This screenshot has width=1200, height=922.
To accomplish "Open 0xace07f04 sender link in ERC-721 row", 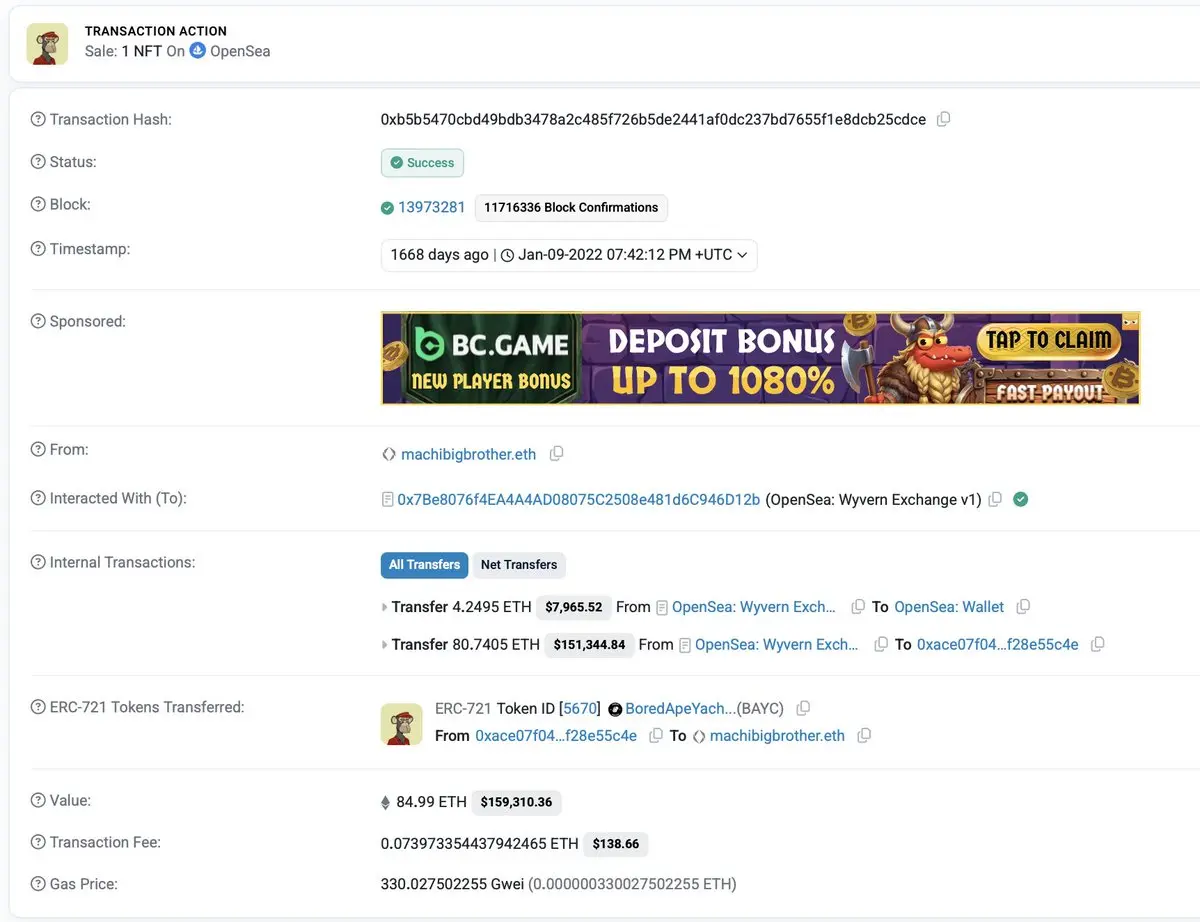I will click(556, 736).
